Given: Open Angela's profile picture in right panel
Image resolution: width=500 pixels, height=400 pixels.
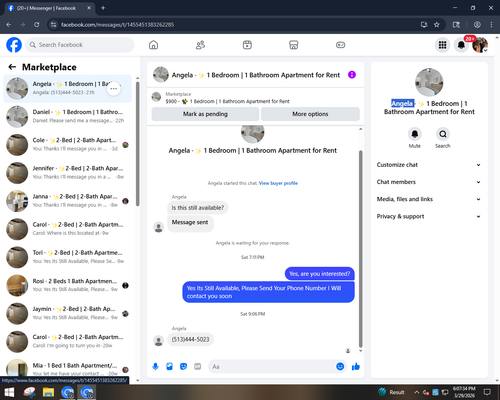Looking at the screenshot, I should click(x=429, y=82).
